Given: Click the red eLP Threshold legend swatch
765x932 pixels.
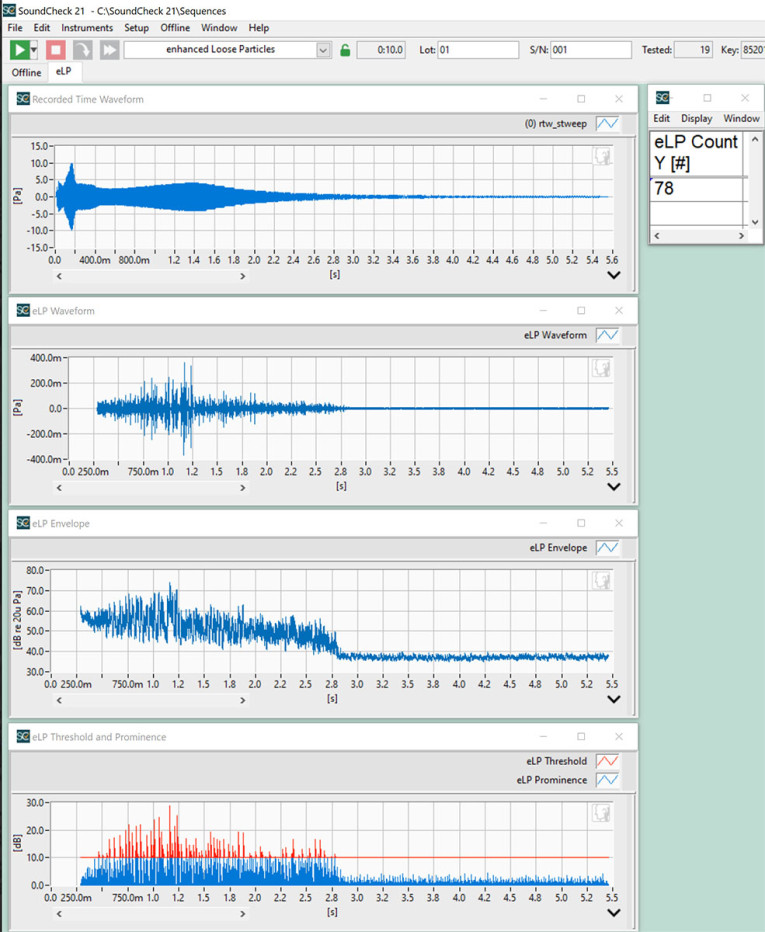Looking at the screenshot, I should [x=607, y=761].
